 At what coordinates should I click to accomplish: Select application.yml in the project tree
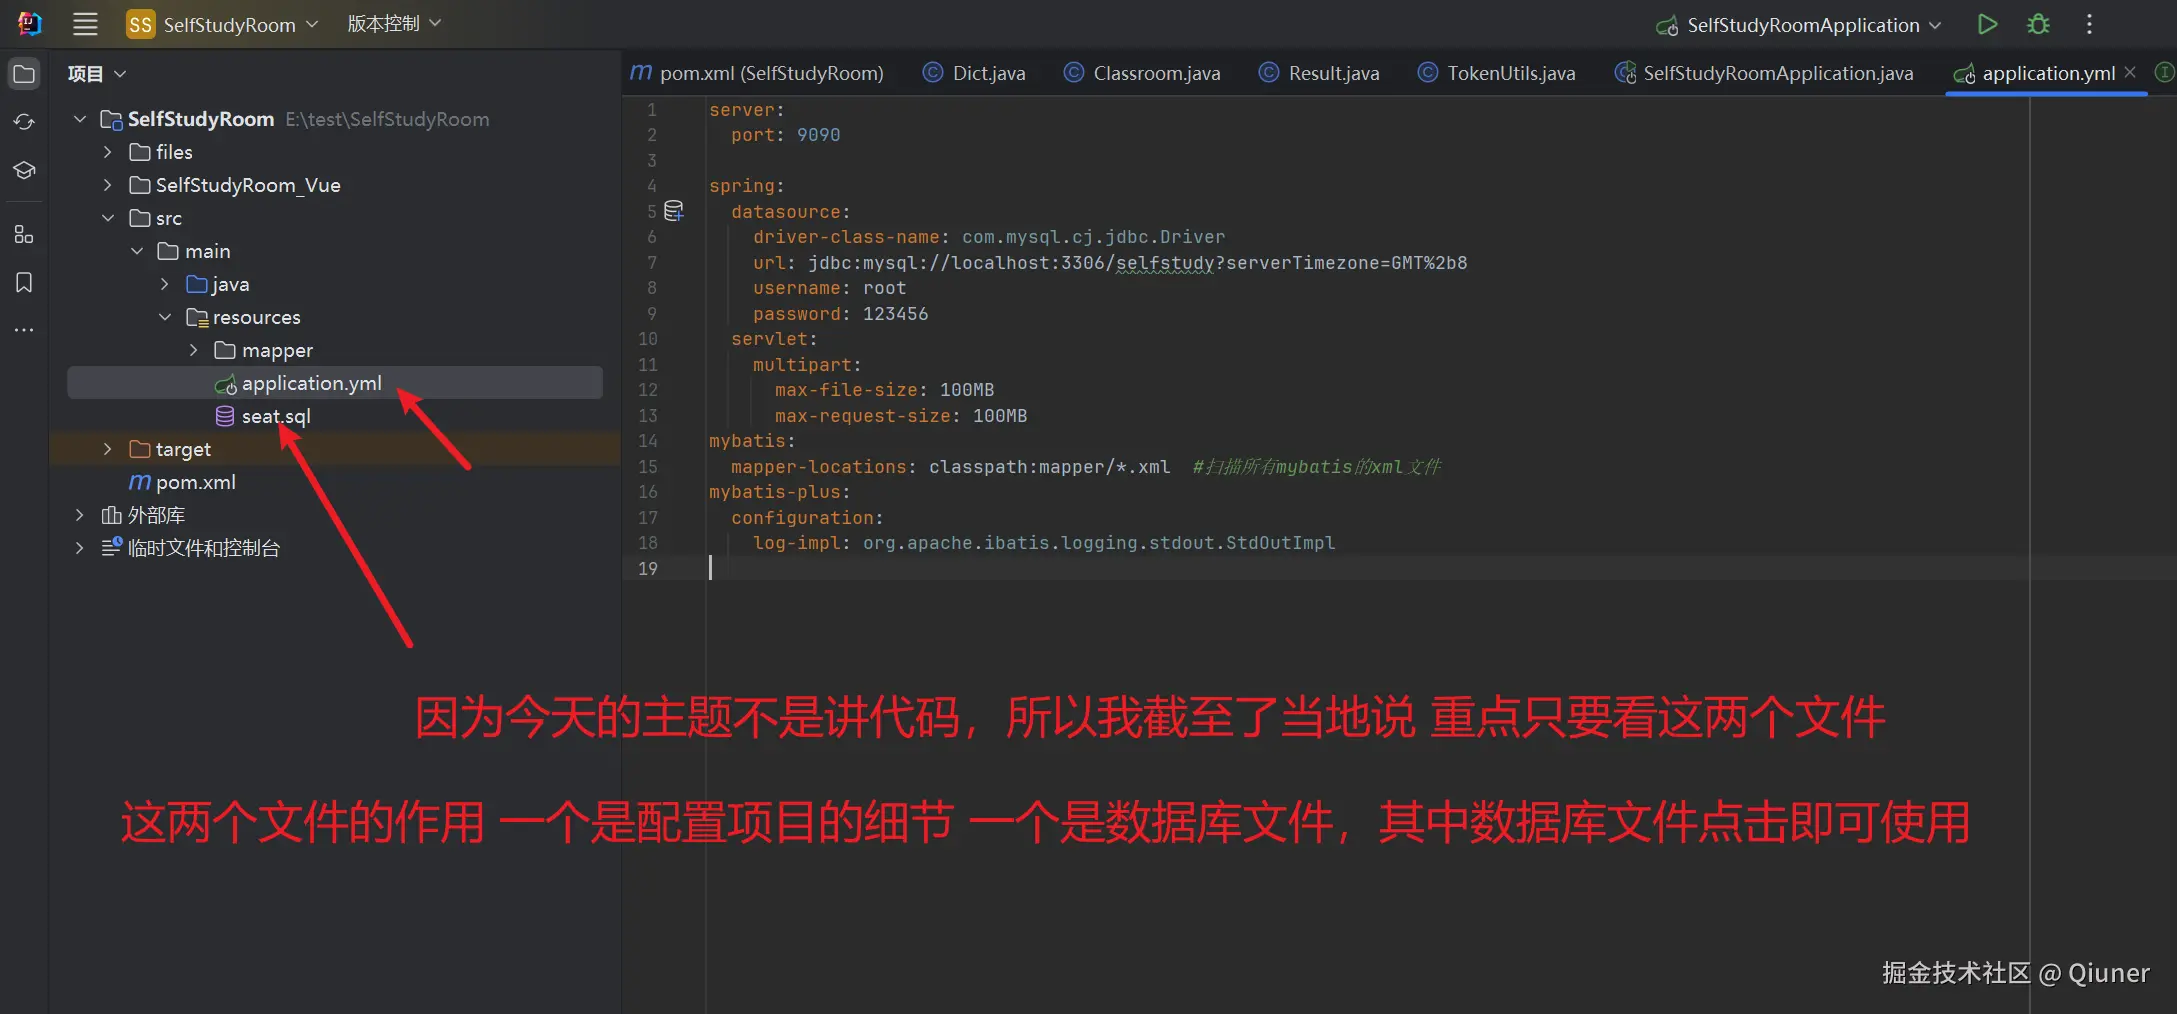click(335, 383)
